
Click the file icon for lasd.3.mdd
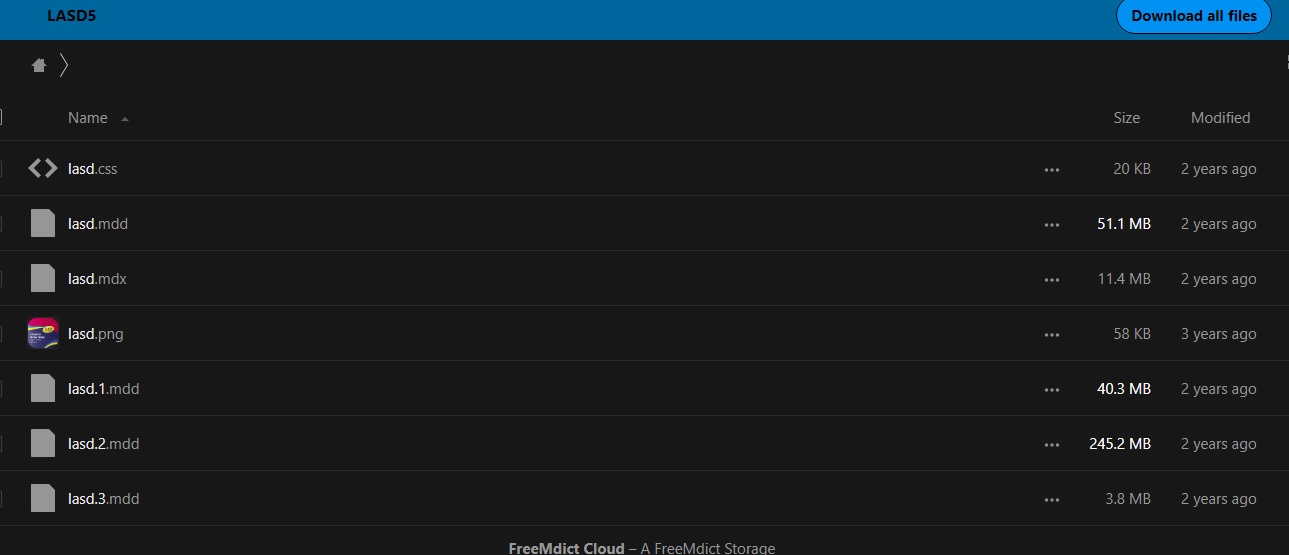pyautogui.click(x=43, y=499)
